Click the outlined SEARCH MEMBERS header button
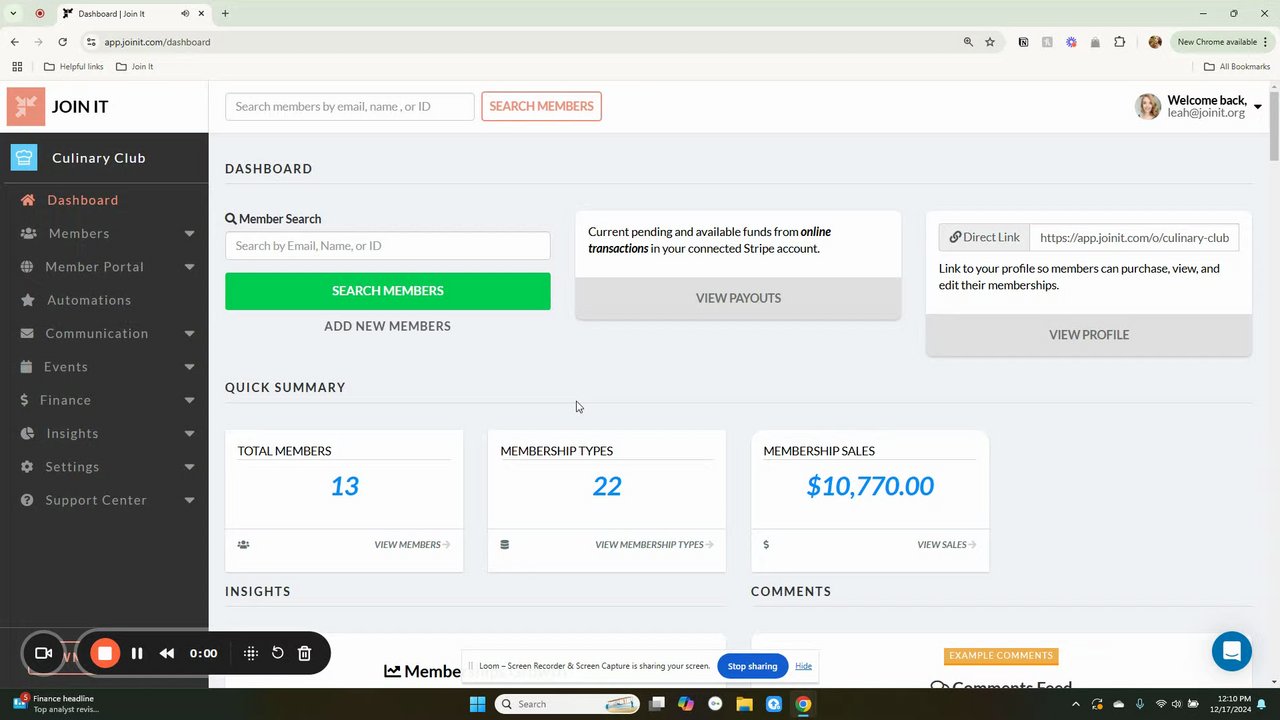The width and height of the screenshot is (1280, 720). pos(541,106)
